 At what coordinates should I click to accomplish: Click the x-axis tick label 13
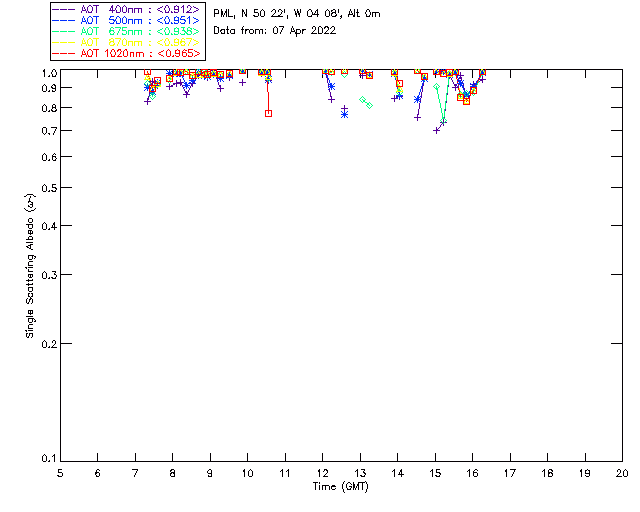360,473
